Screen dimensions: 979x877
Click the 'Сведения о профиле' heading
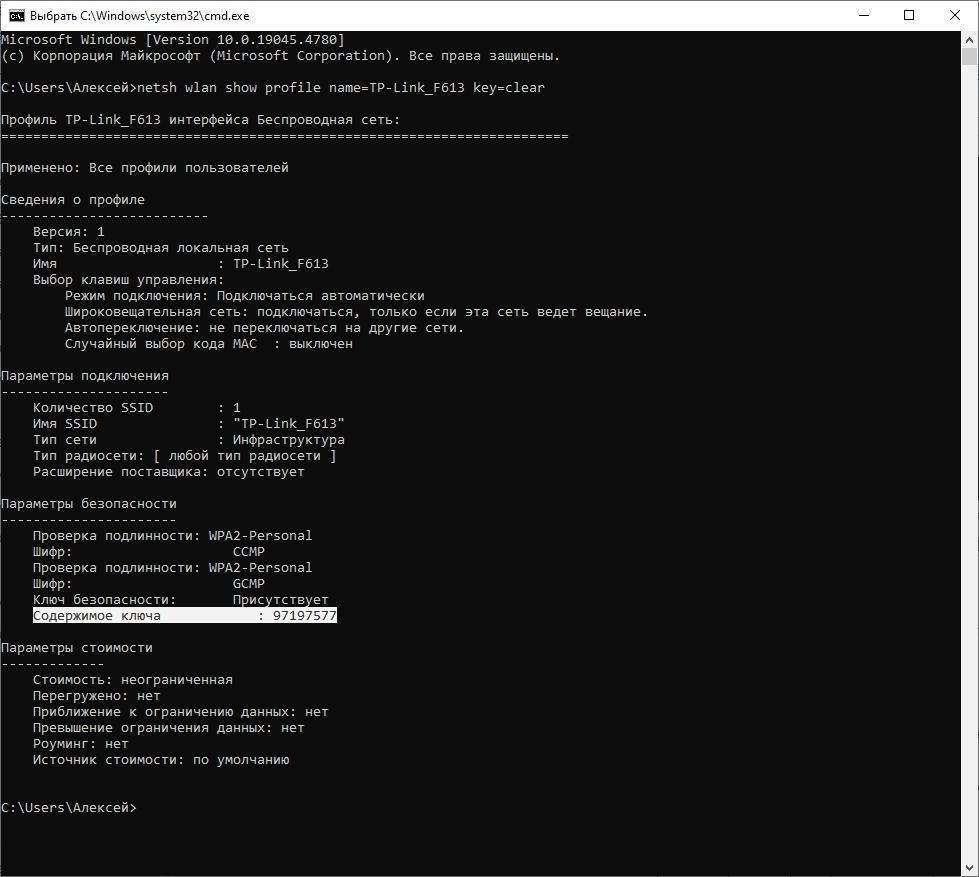[73, 200]
